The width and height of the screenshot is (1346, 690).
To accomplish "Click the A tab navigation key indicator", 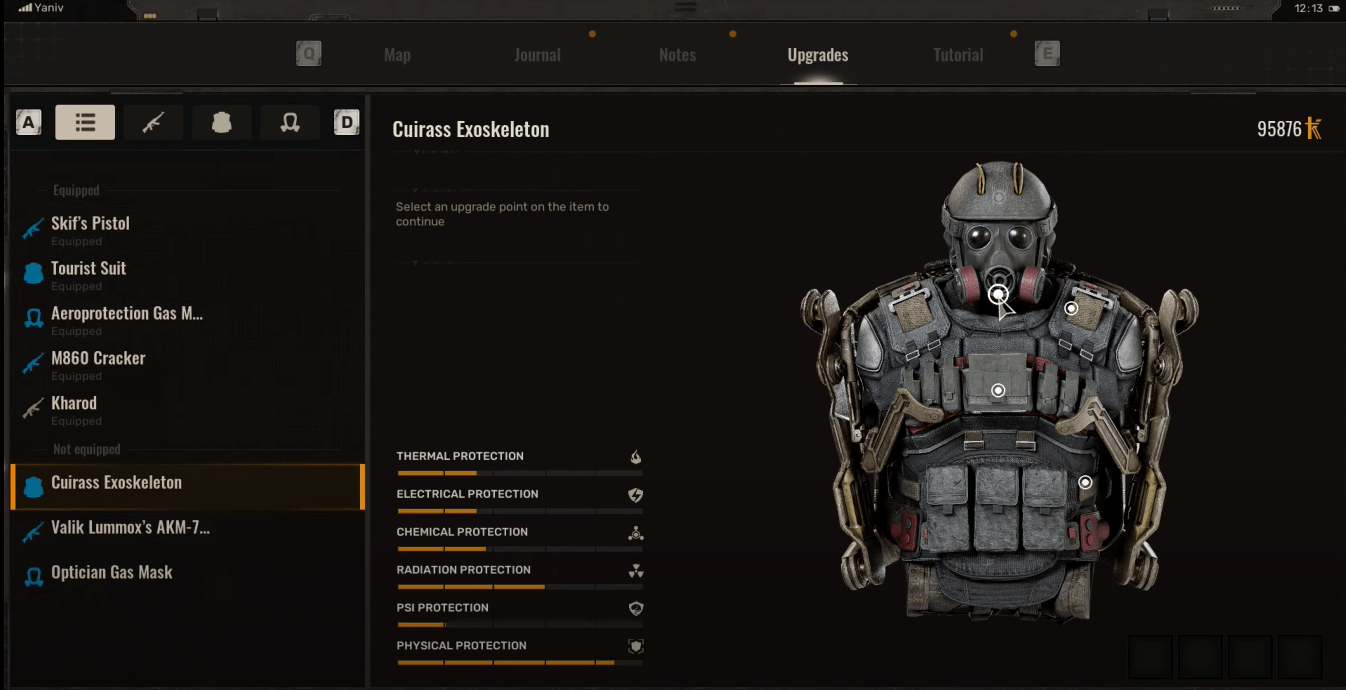I will (28, 122).
